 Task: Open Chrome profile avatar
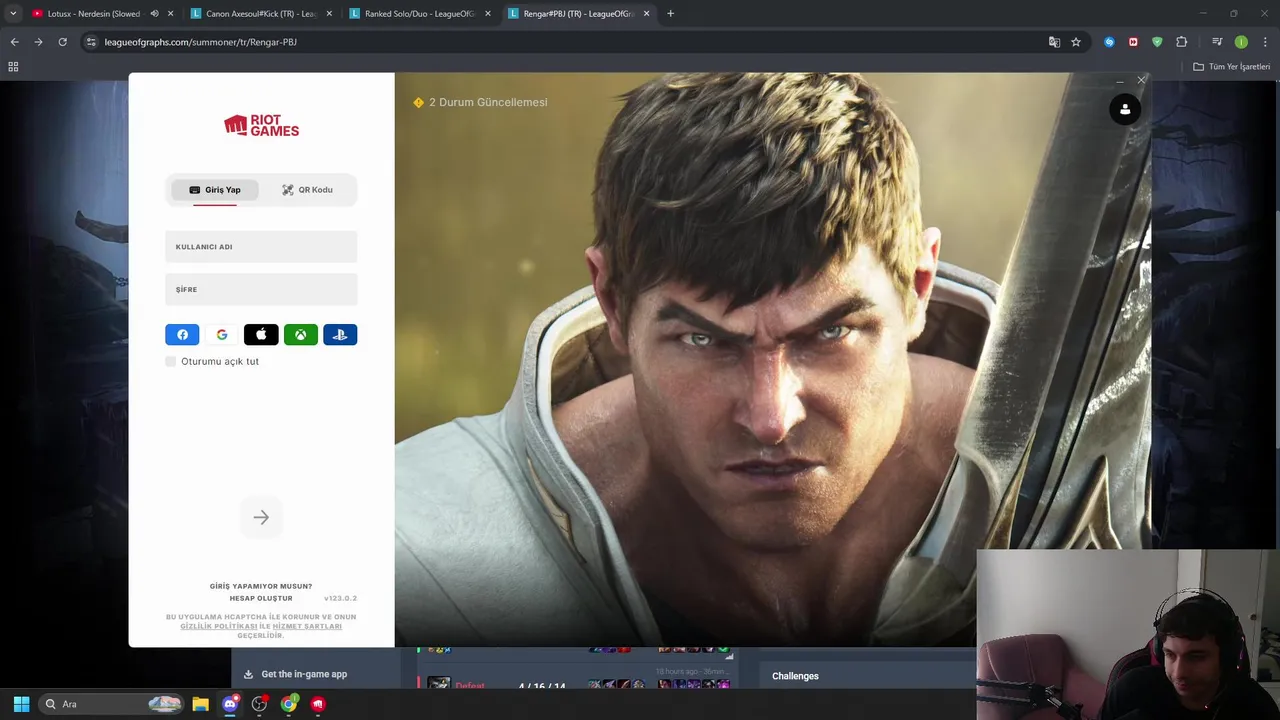pos(1241,42)
